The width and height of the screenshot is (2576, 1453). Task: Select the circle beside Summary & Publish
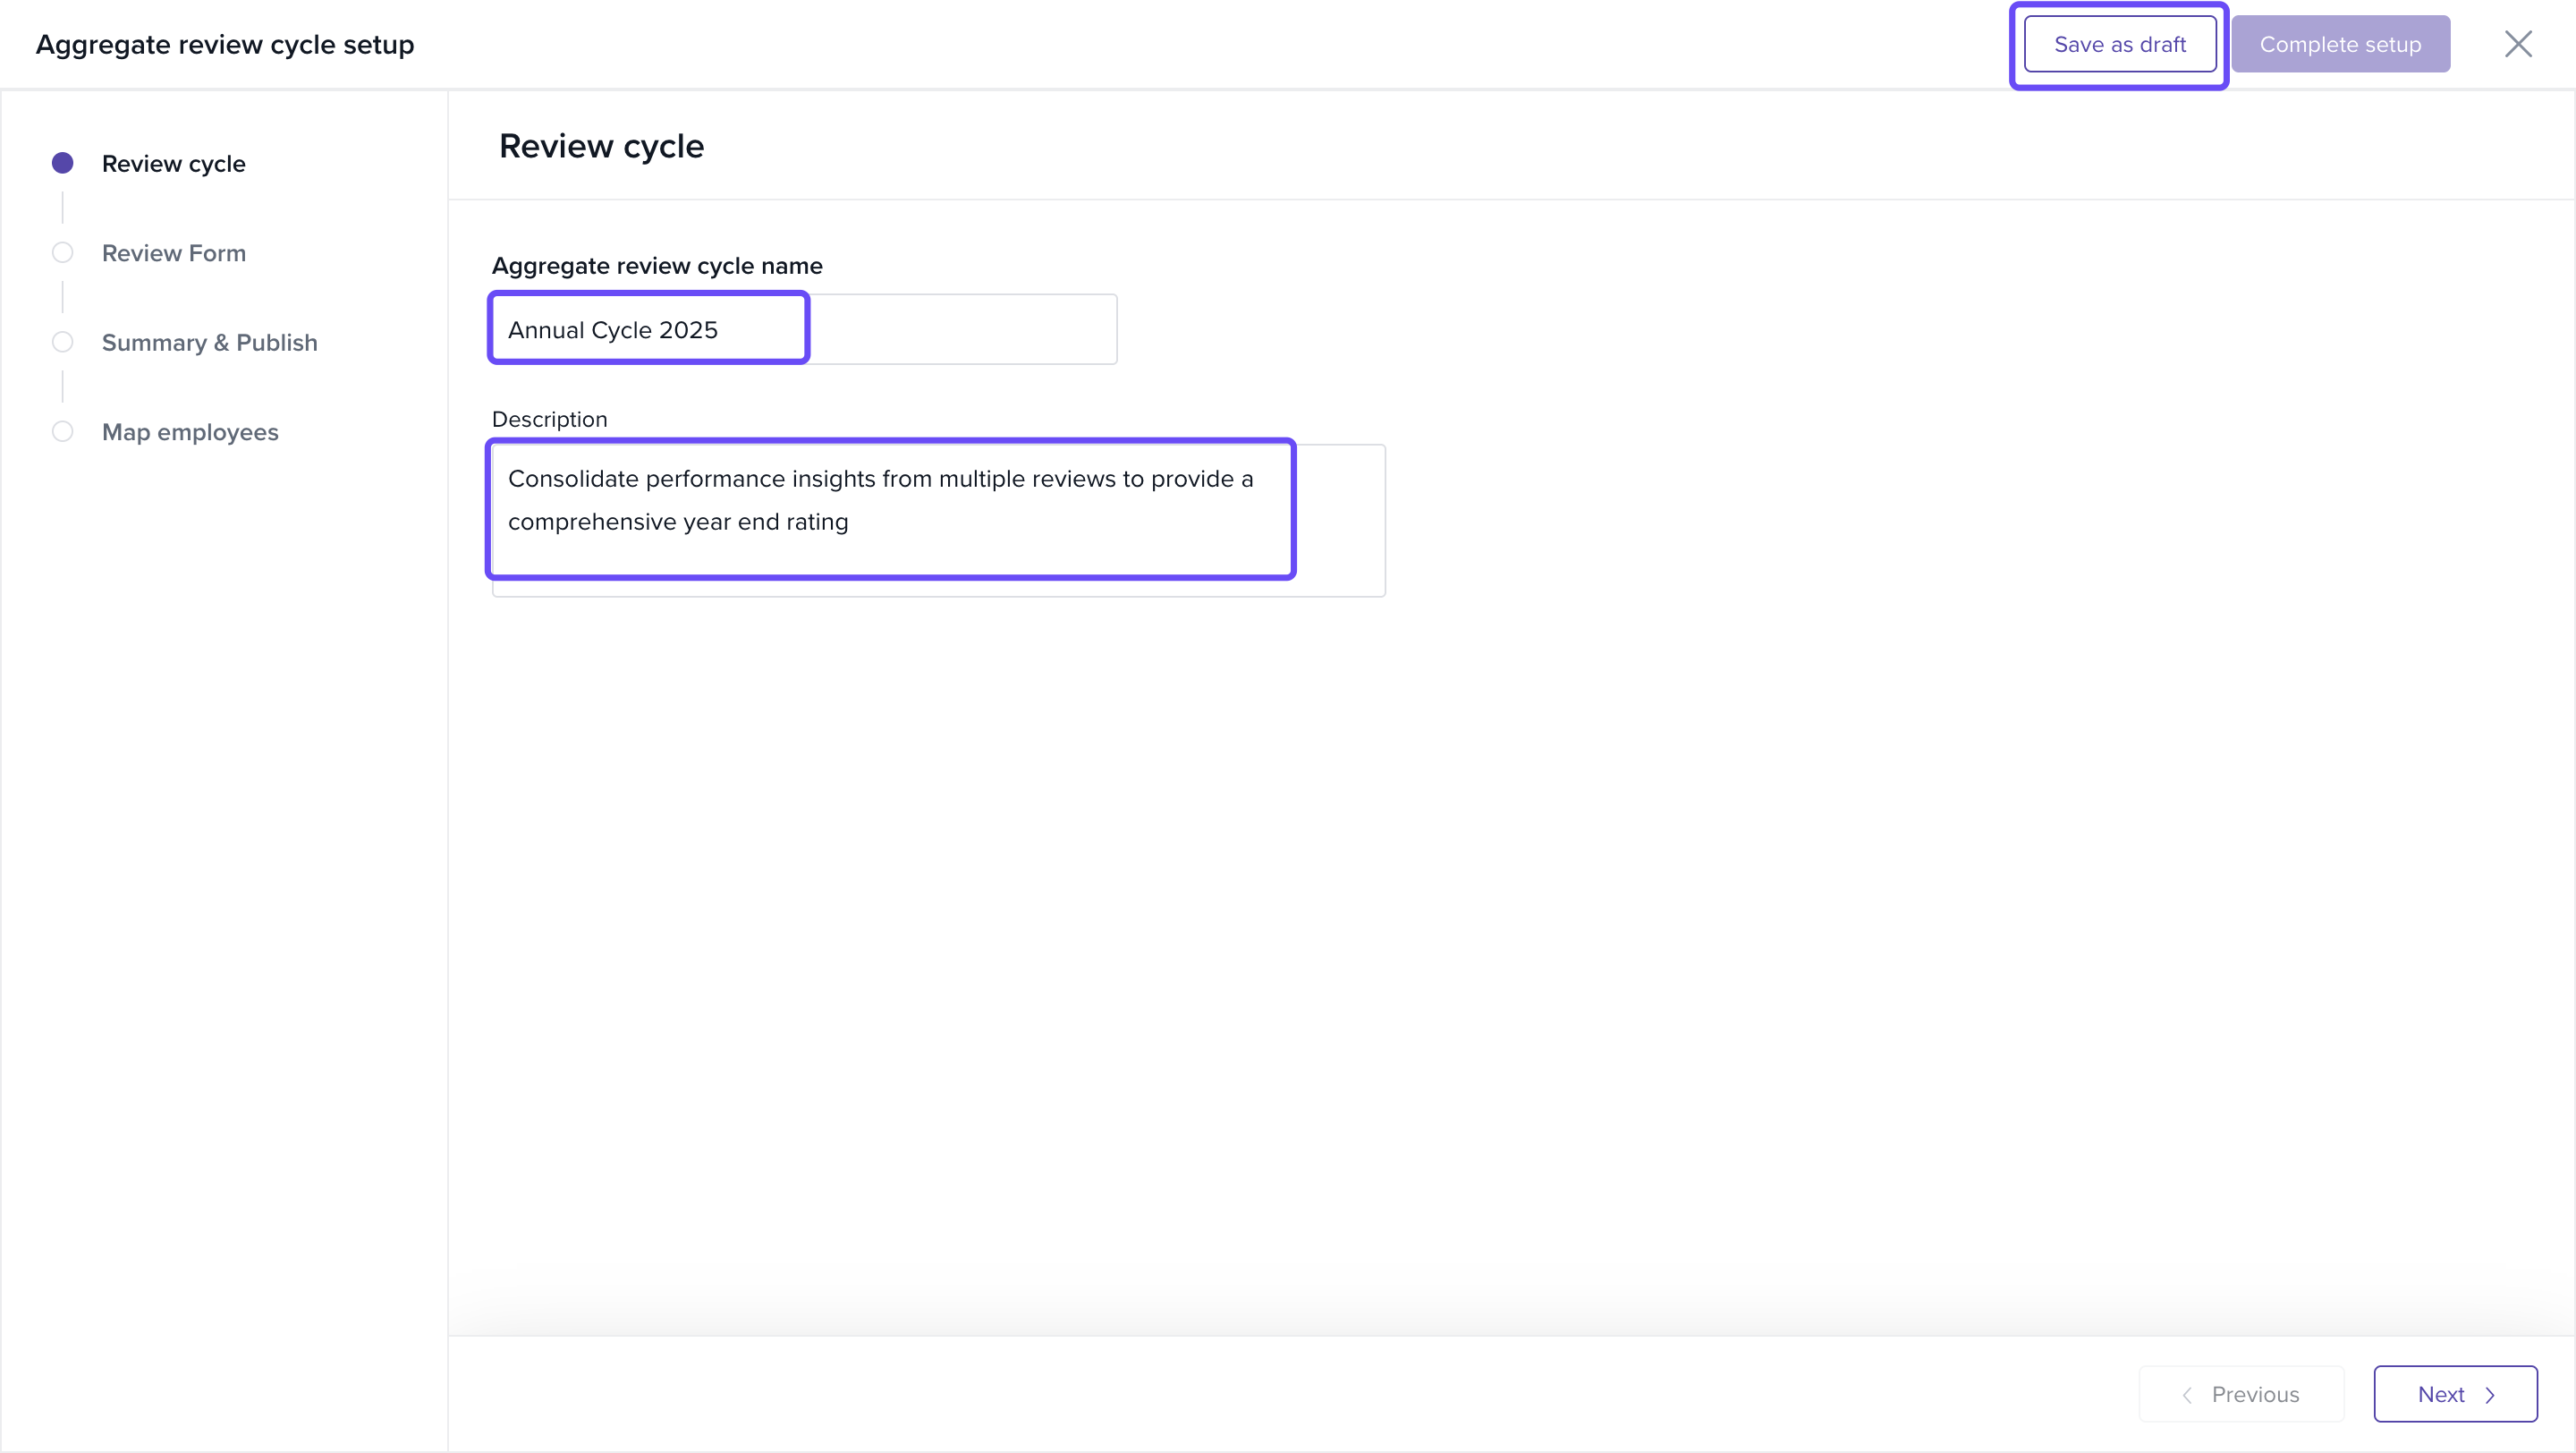point(62,342)
